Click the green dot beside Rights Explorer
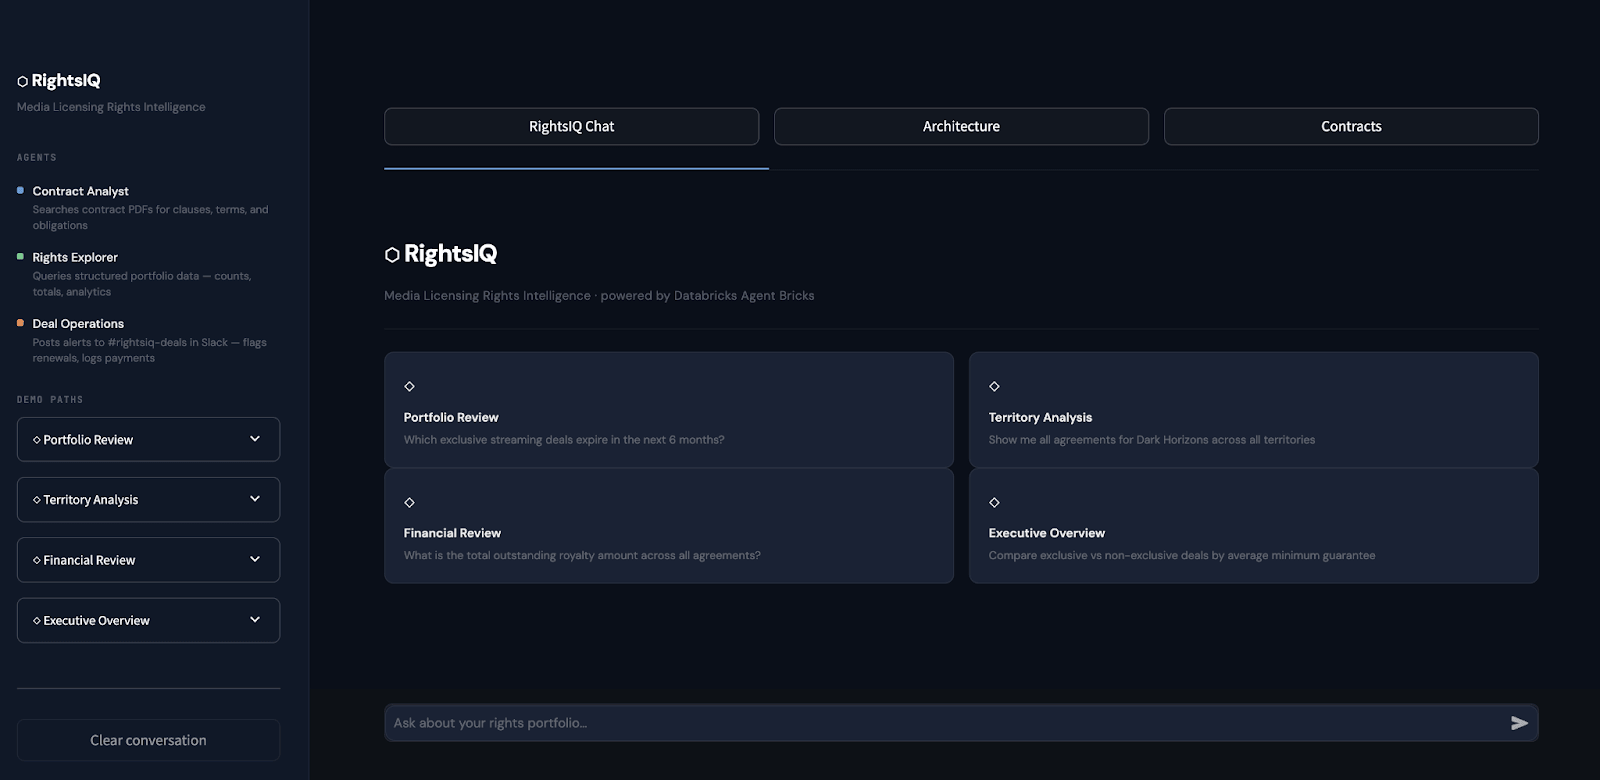 click(20, 257)
